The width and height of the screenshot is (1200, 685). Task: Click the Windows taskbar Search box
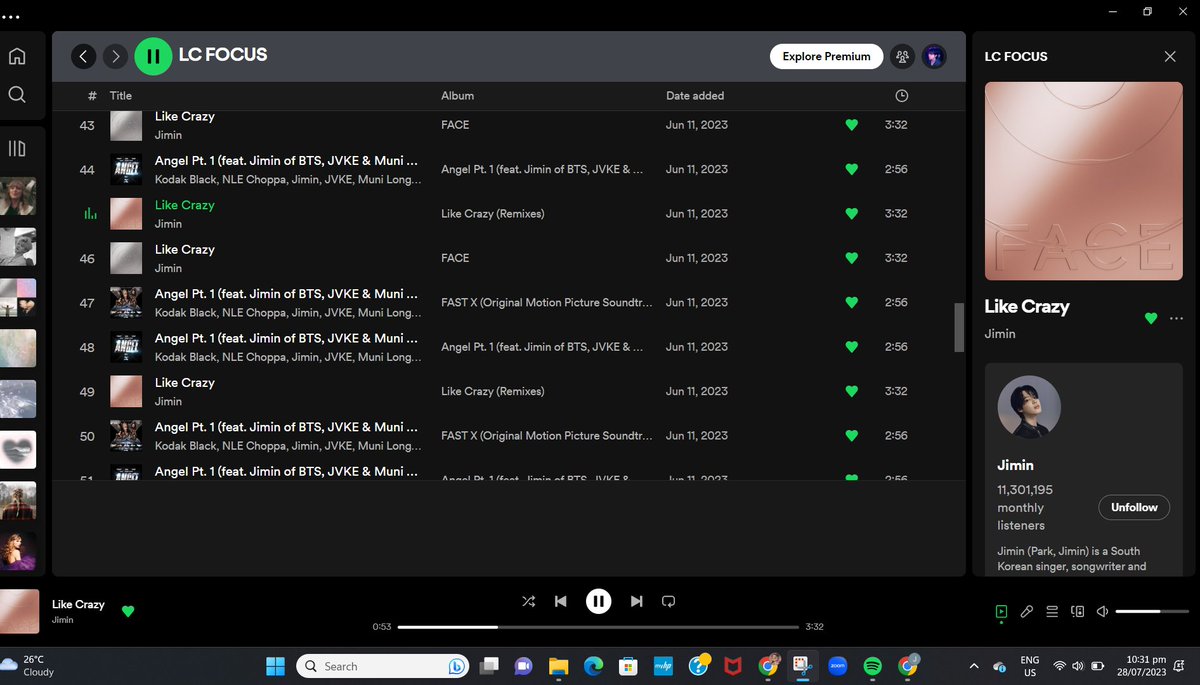(x=382, y=666)
